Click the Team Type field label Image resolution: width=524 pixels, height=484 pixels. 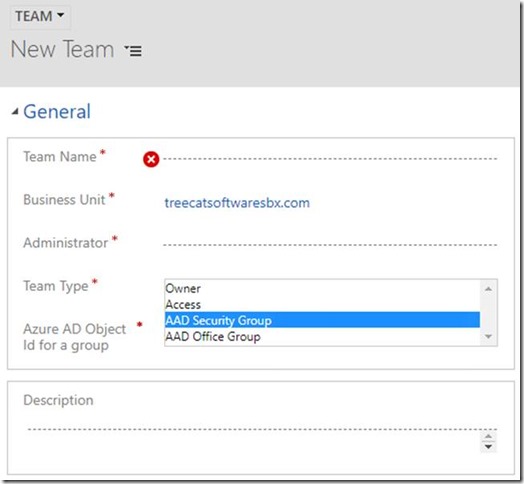click(56, 286)
